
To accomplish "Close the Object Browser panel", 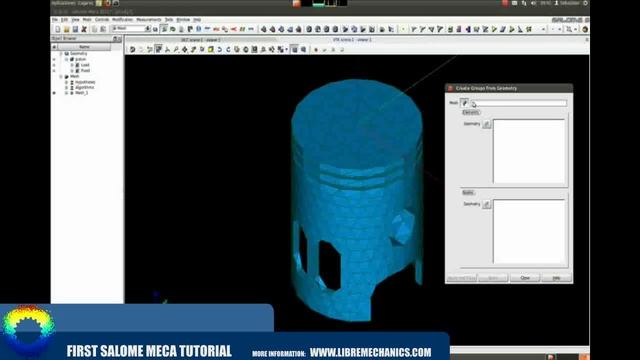I will [x=120, y=39].
